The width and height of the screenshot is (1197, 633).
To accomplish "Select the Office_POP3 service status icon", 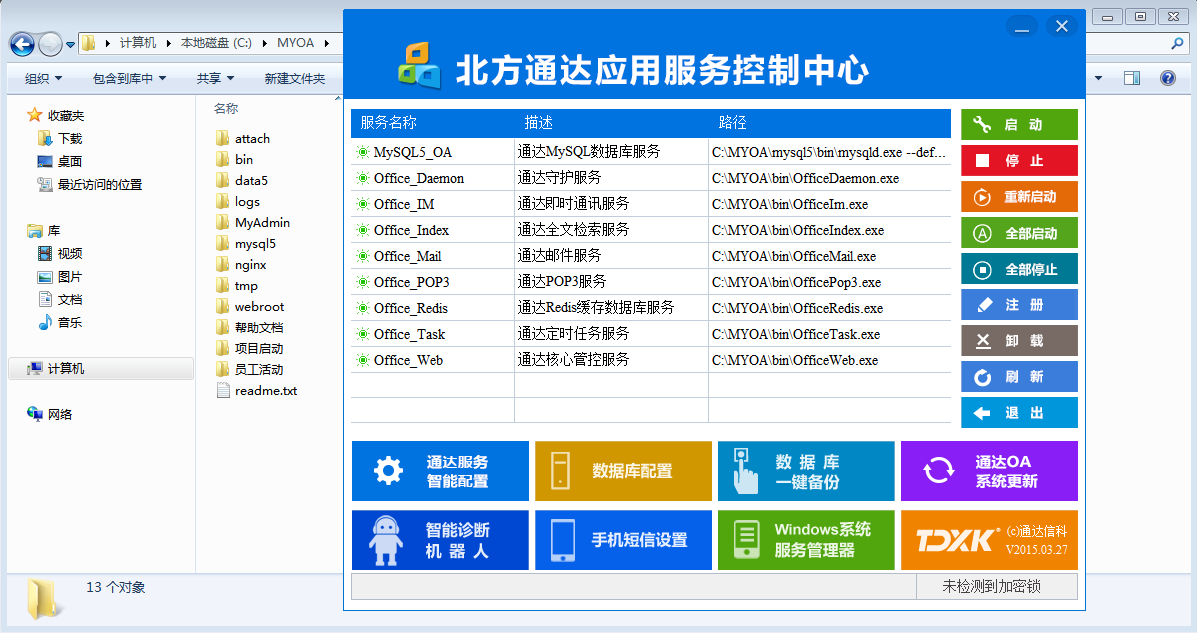I will click(x=363, y=282).
